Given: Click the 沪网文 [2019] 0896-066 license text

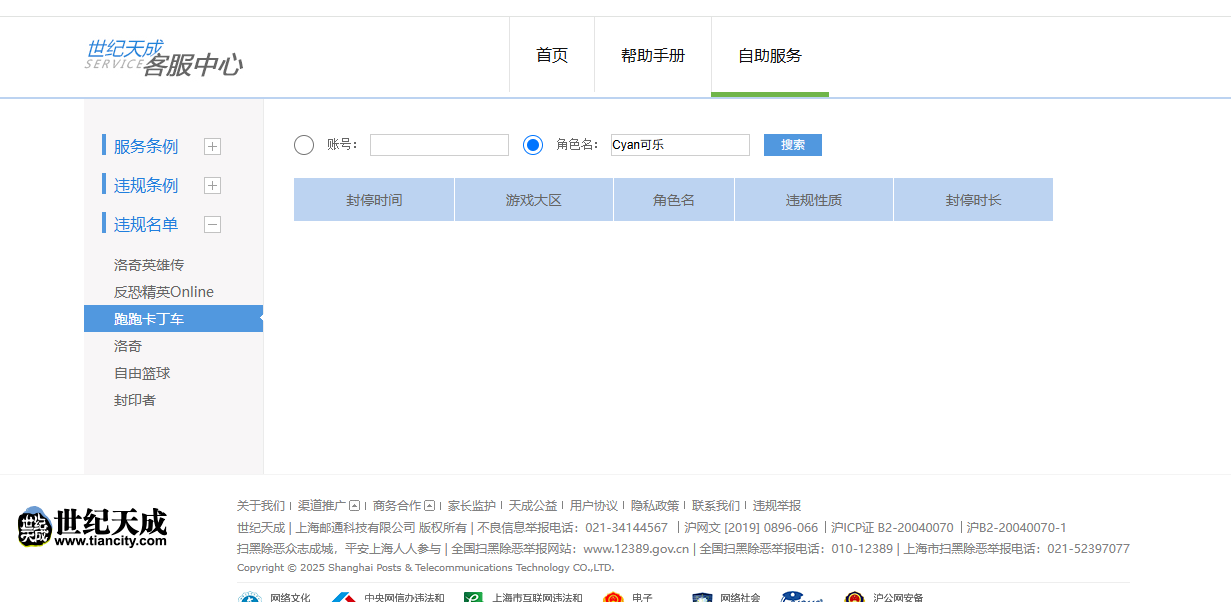Looking at the screenshot, I should tap(751, 528).
